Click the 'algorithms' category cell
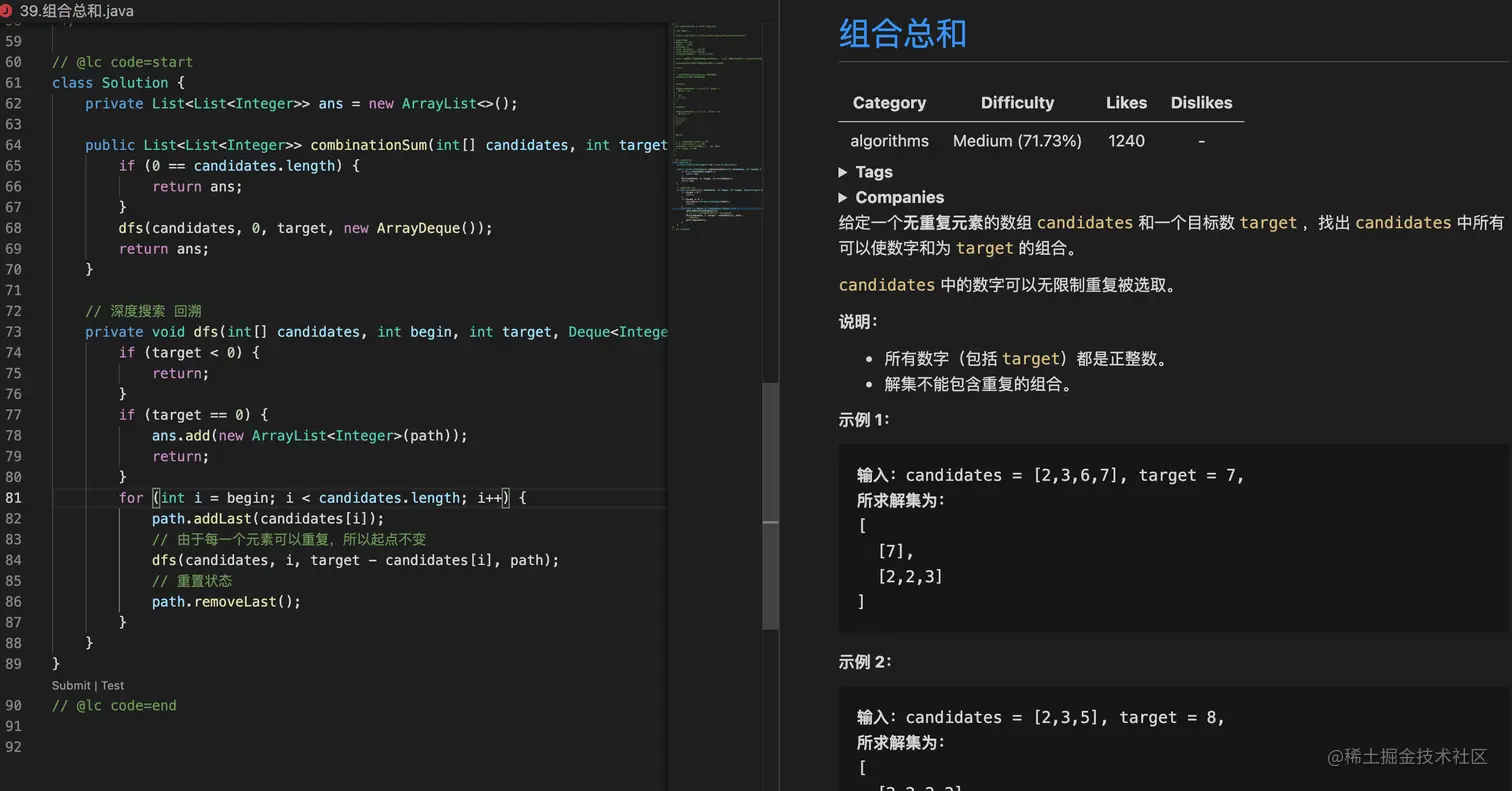Screen dimensions: 1512x791 click(x=889, y=141)
